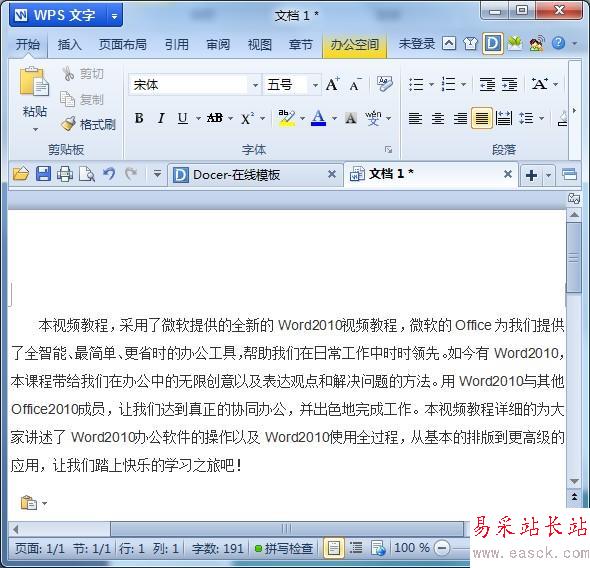
Task: Switch to the 页面布局 ribbon tab
Action: pyautogui.click(x=122, y=45)
